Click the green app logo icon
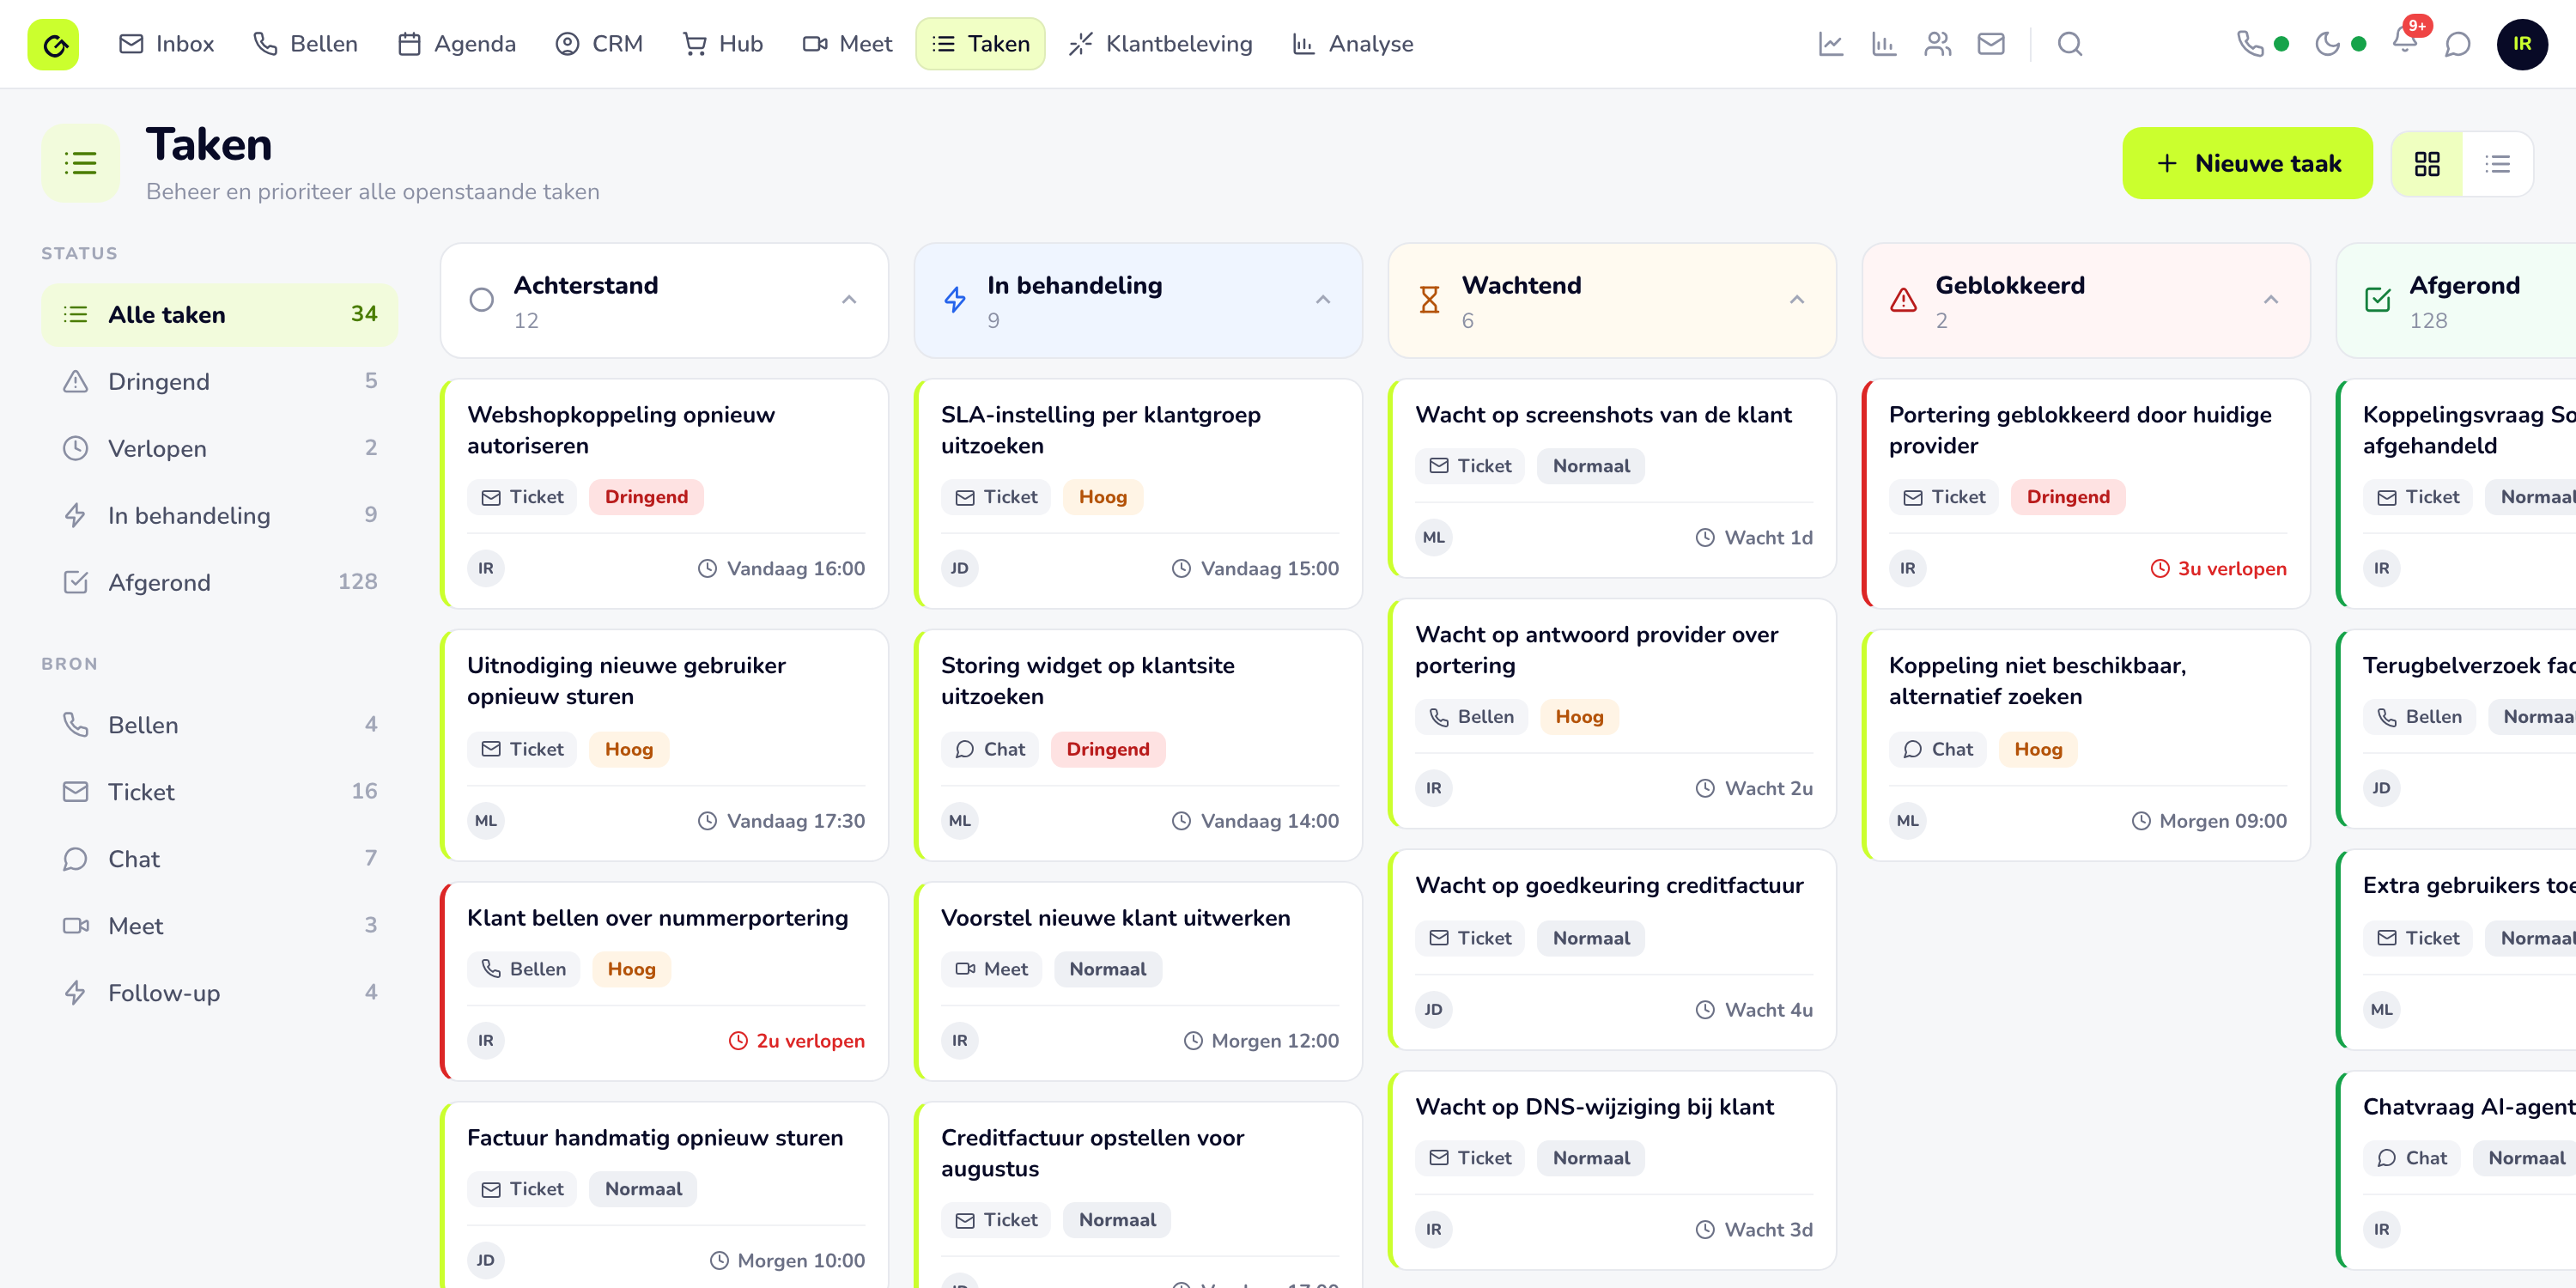The height and width of the screenshot is (1288, 2576). (x=54, y=44)
